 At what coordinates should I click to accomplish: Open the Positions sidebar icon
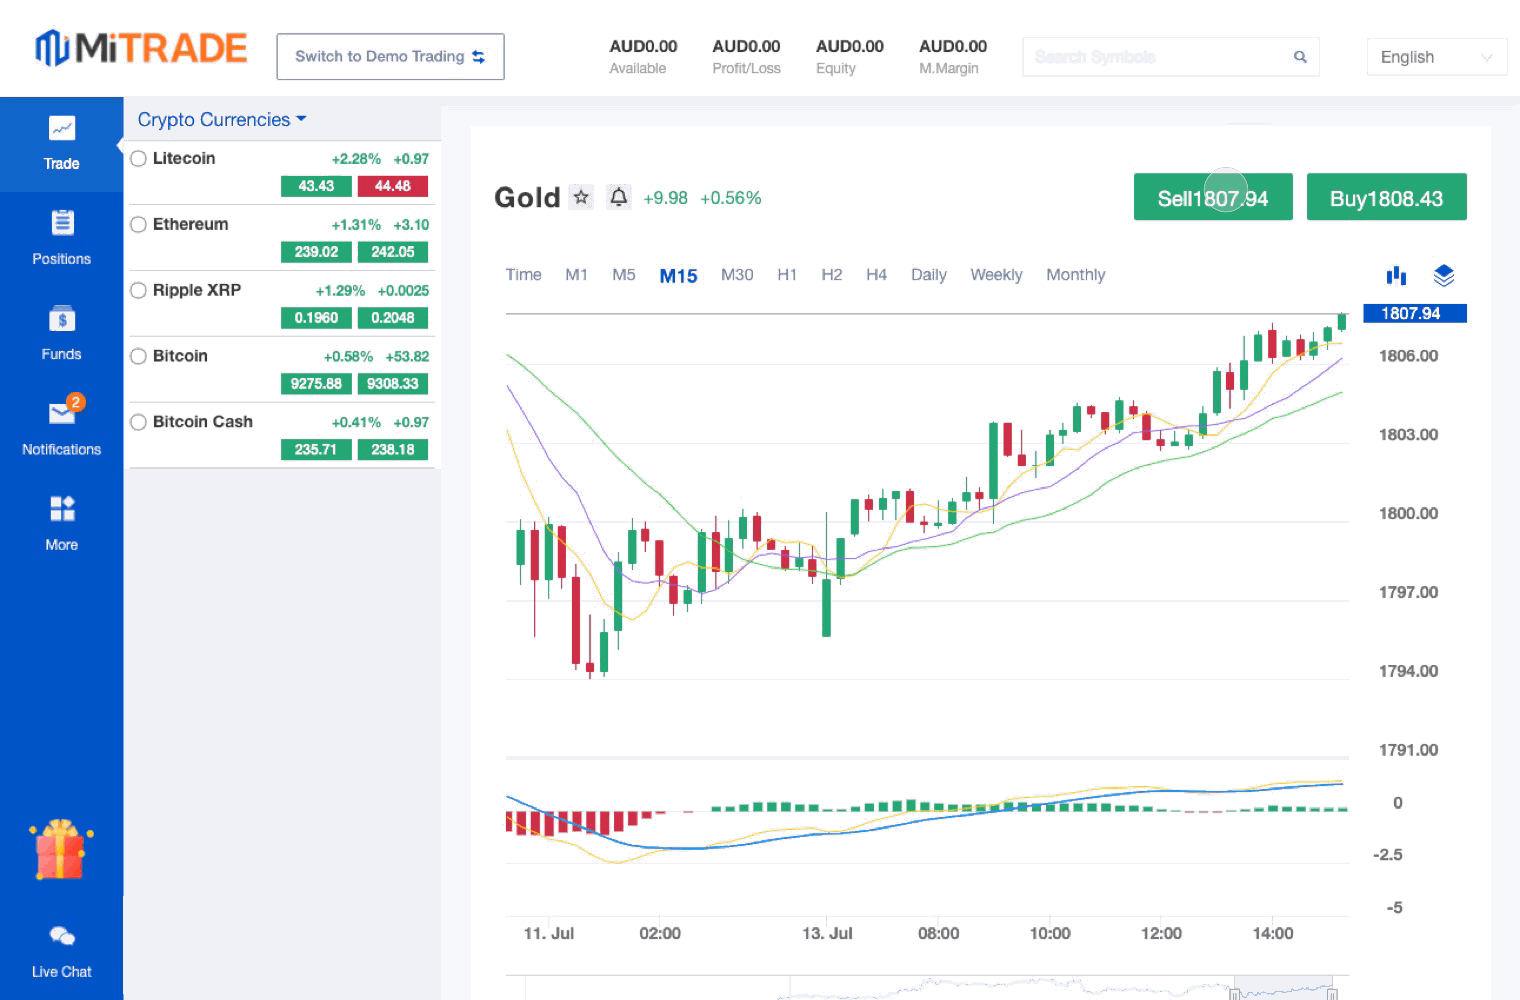click(x=62, y=223)
